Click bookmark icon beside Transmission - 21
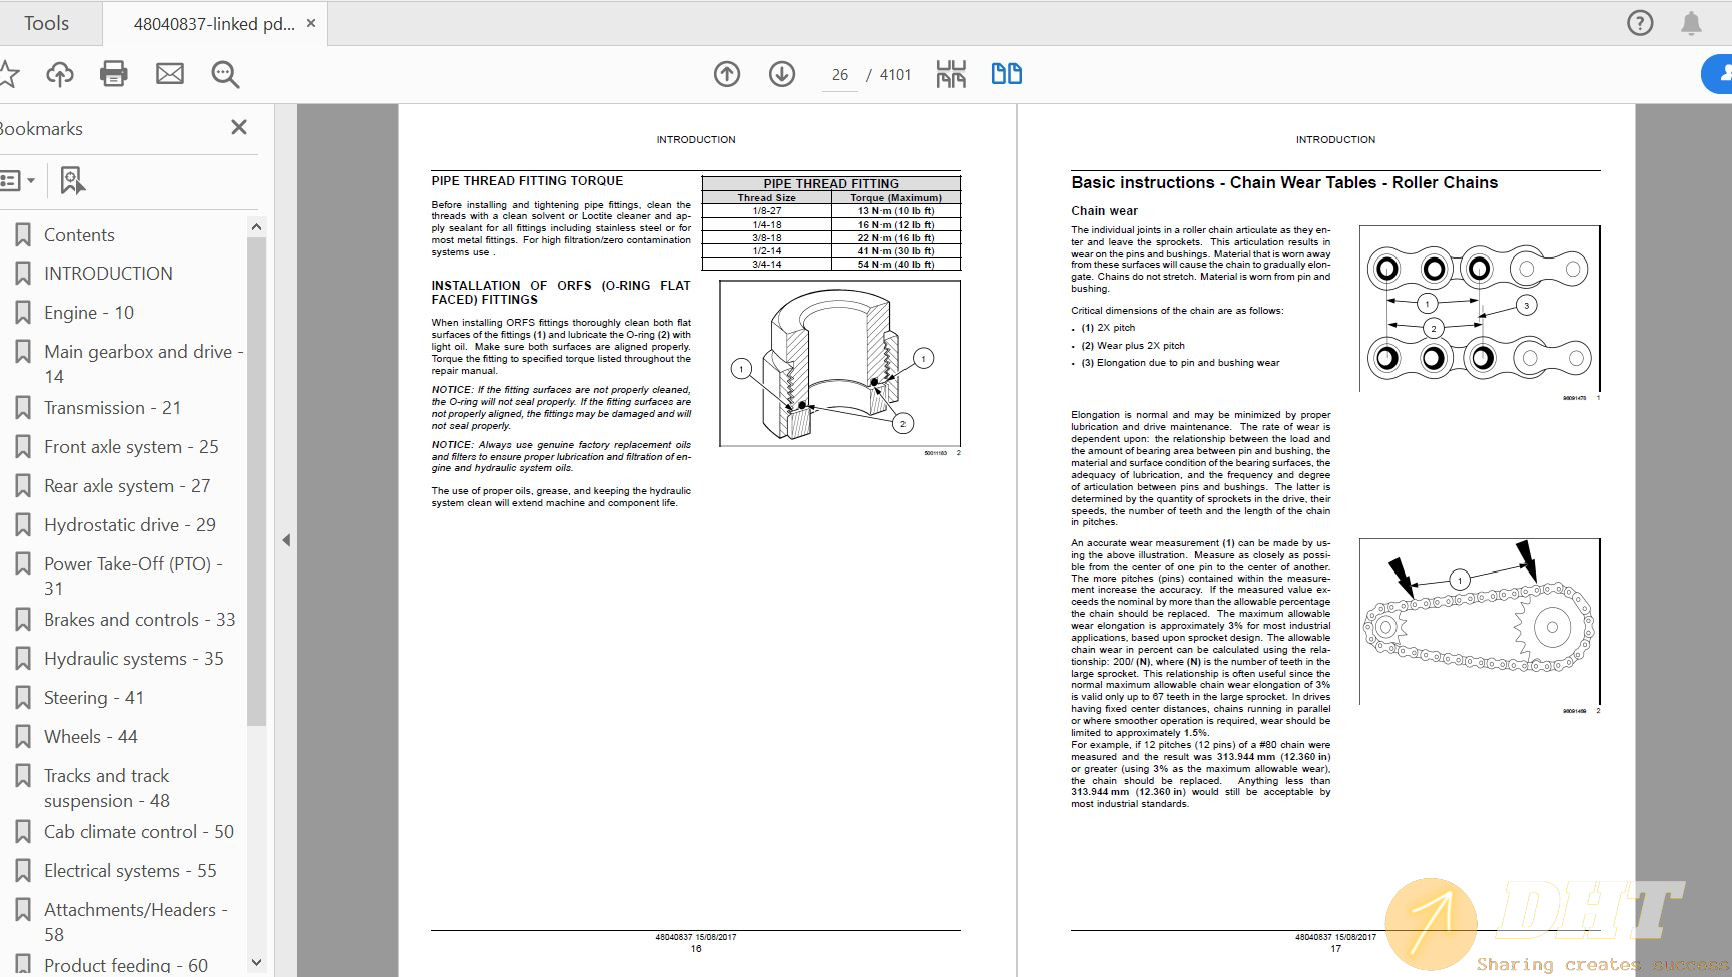1732x977 pixels. coord(23,408)
